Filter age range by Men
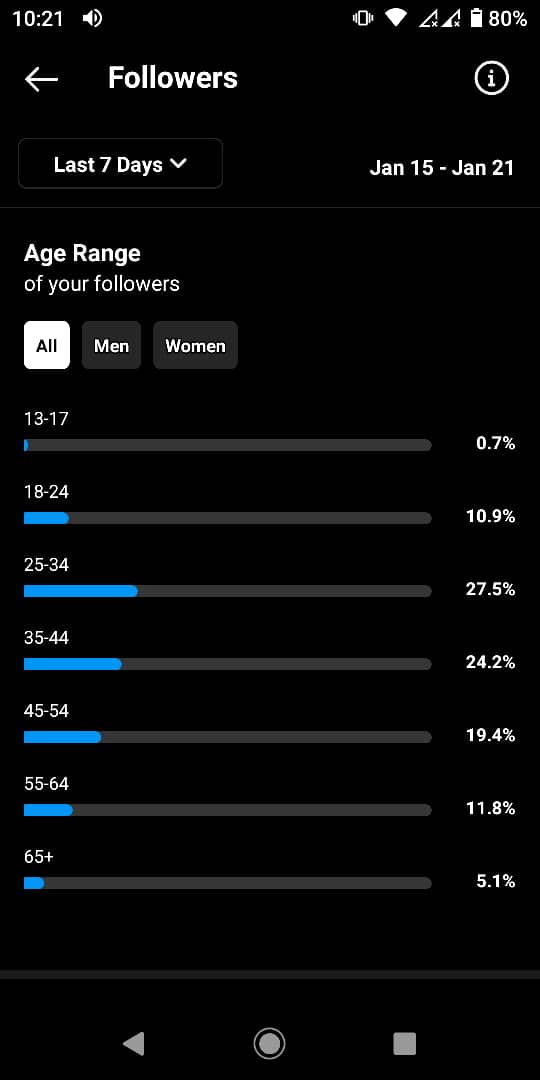The height and width of the screenshot is (1080, 540). (x=112, y=345)
